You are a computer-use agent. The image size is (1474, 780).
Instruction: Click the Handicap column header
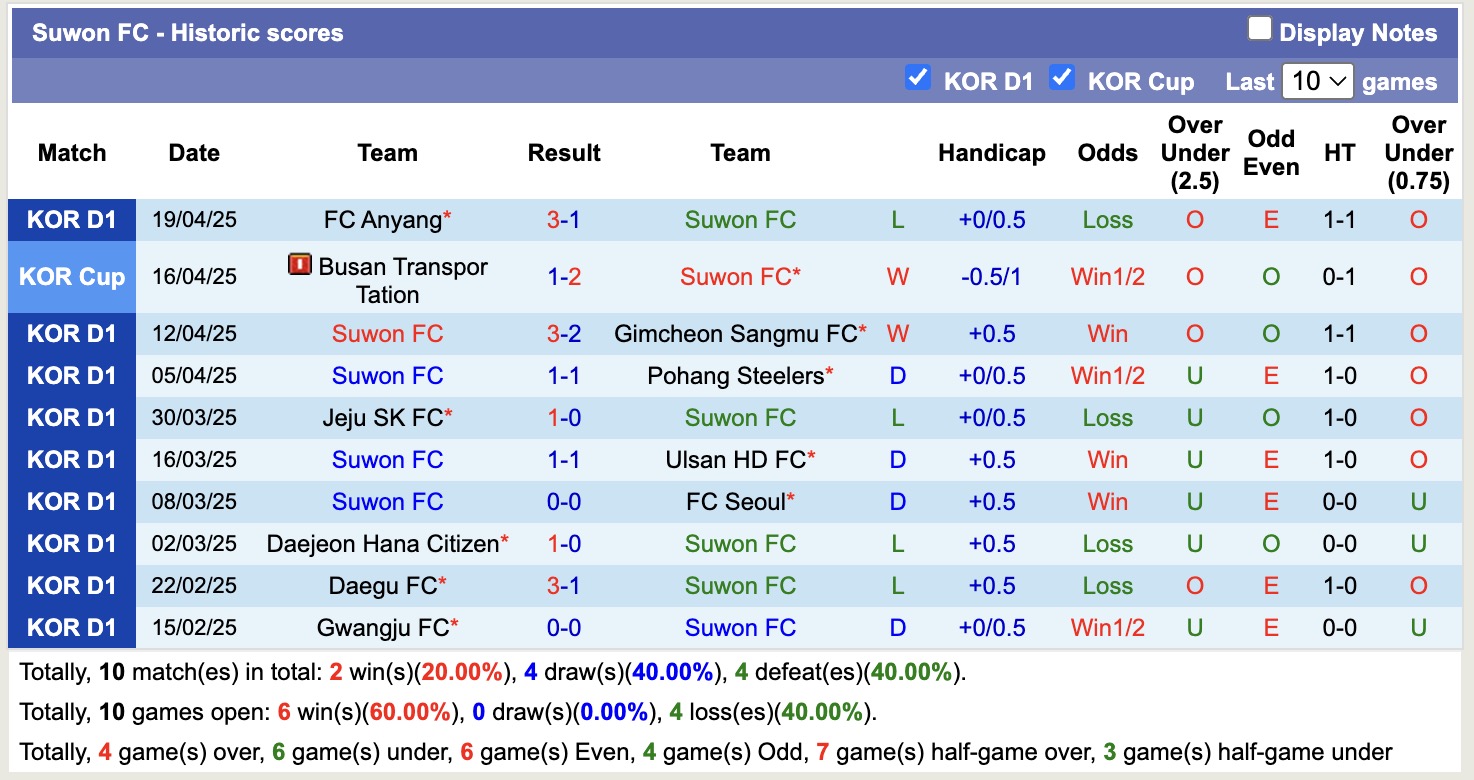pyautogui.click(x=991, y=152)
